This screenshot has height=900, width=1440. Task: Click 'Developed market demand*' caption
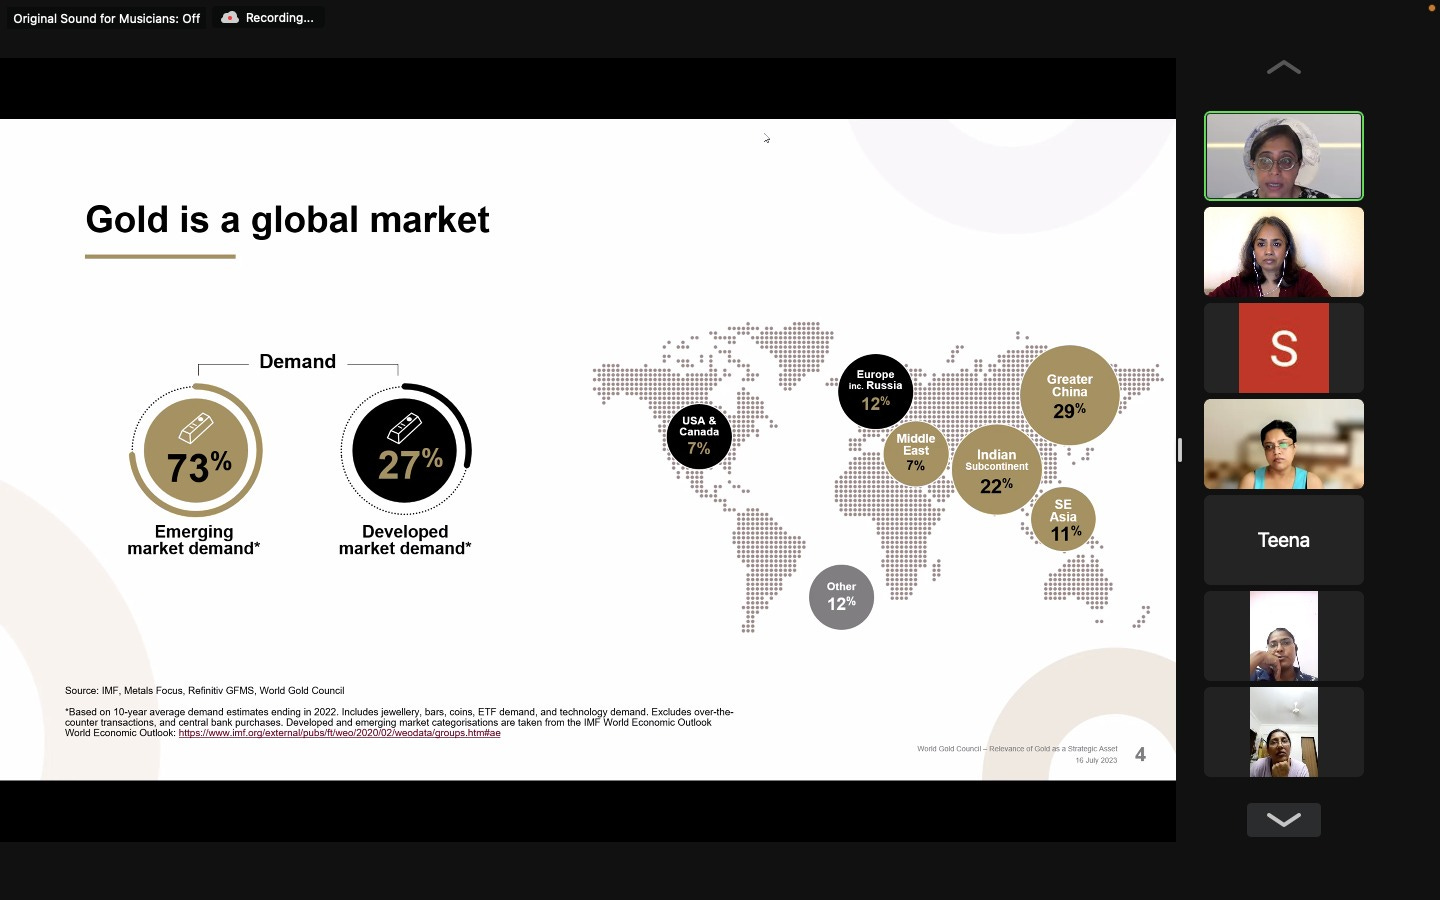(x=405, y=540)
